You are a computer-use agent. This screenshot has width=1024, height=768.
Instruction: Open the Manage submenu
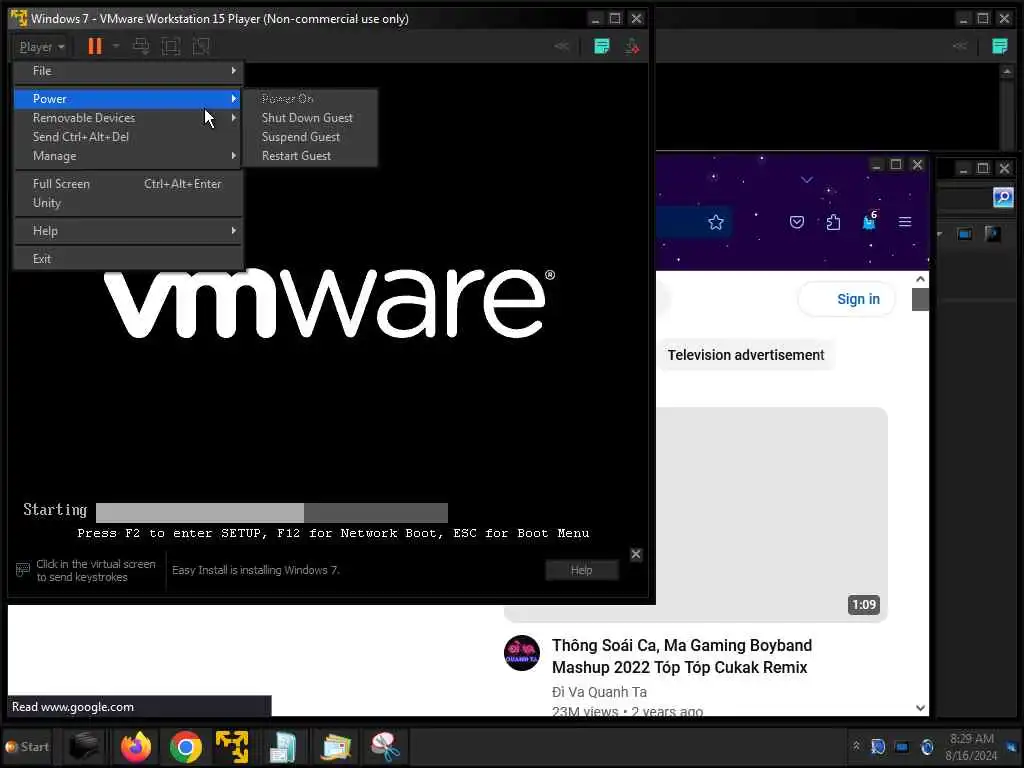129,155
